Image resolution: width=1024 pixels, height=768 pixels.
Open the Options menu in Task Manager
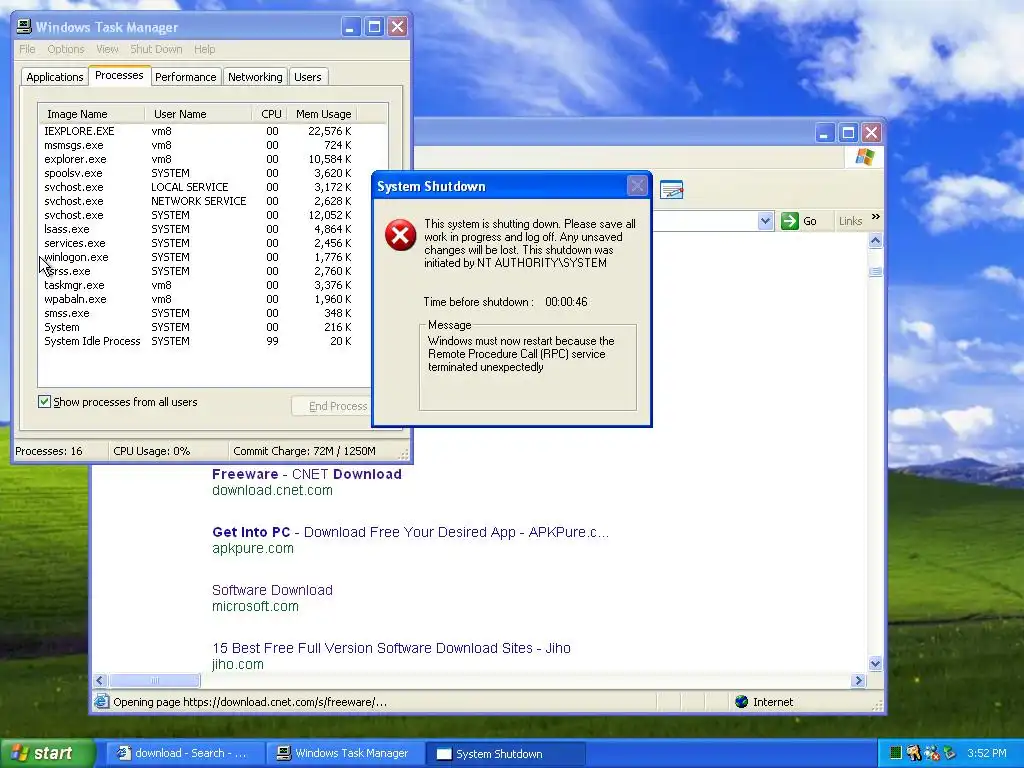click(65, 49)
